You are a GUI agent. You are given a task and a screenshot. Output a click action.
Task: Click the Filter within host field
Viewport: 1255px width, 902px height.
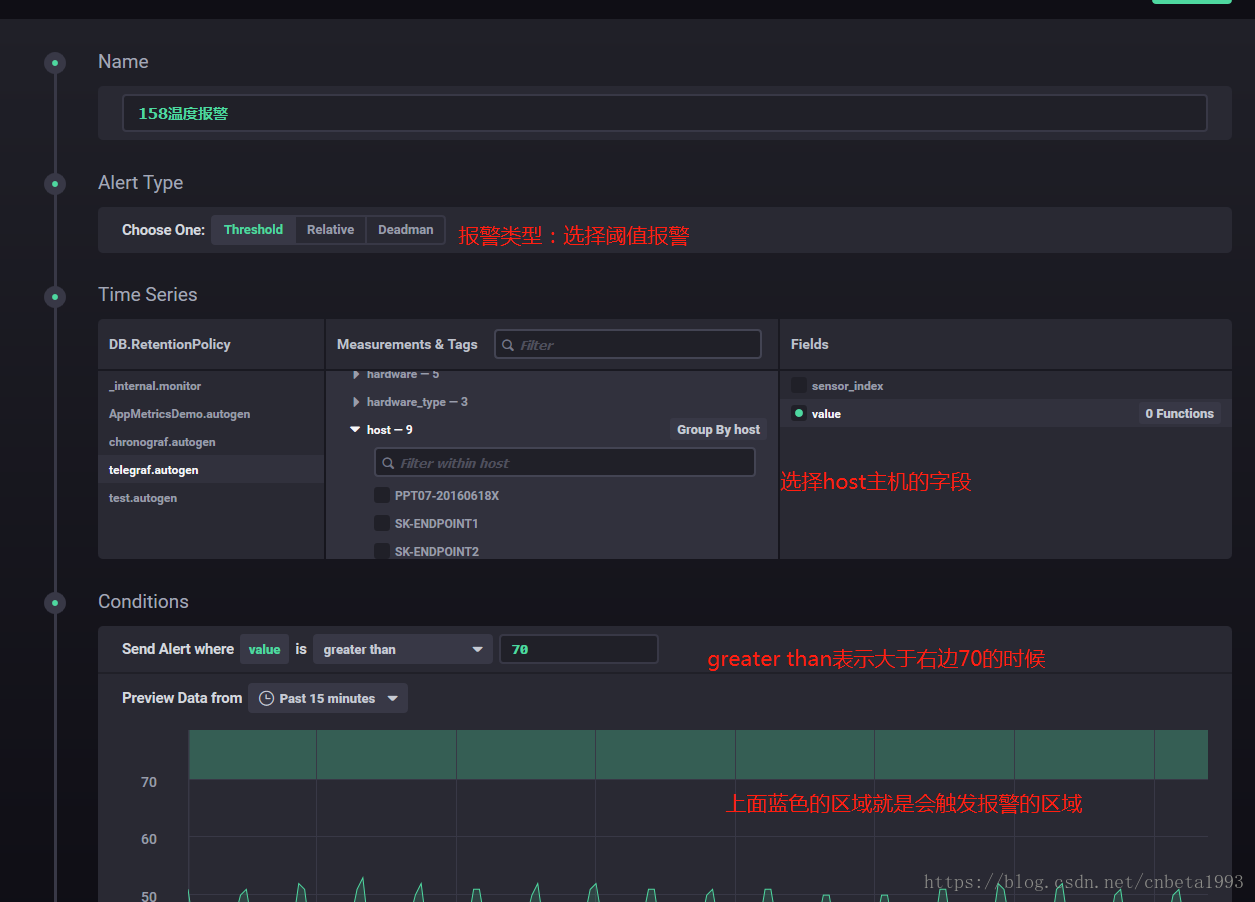(565, 462)
